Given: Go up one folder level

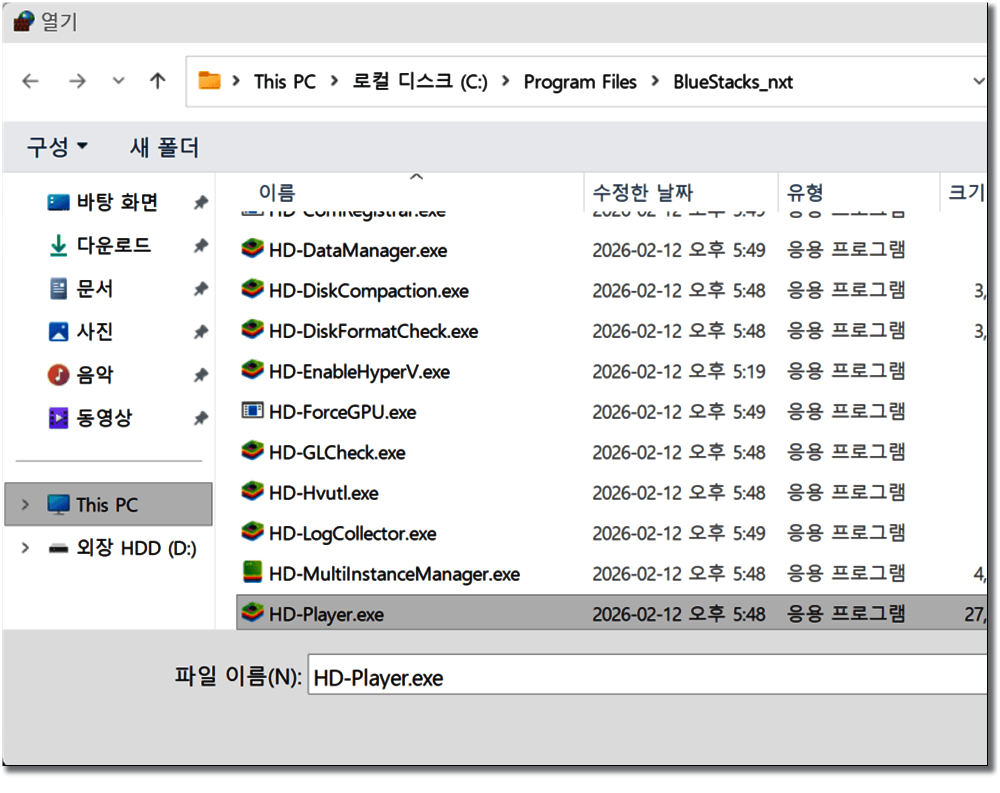Looking at the screenshot, I should pos(158,81).
